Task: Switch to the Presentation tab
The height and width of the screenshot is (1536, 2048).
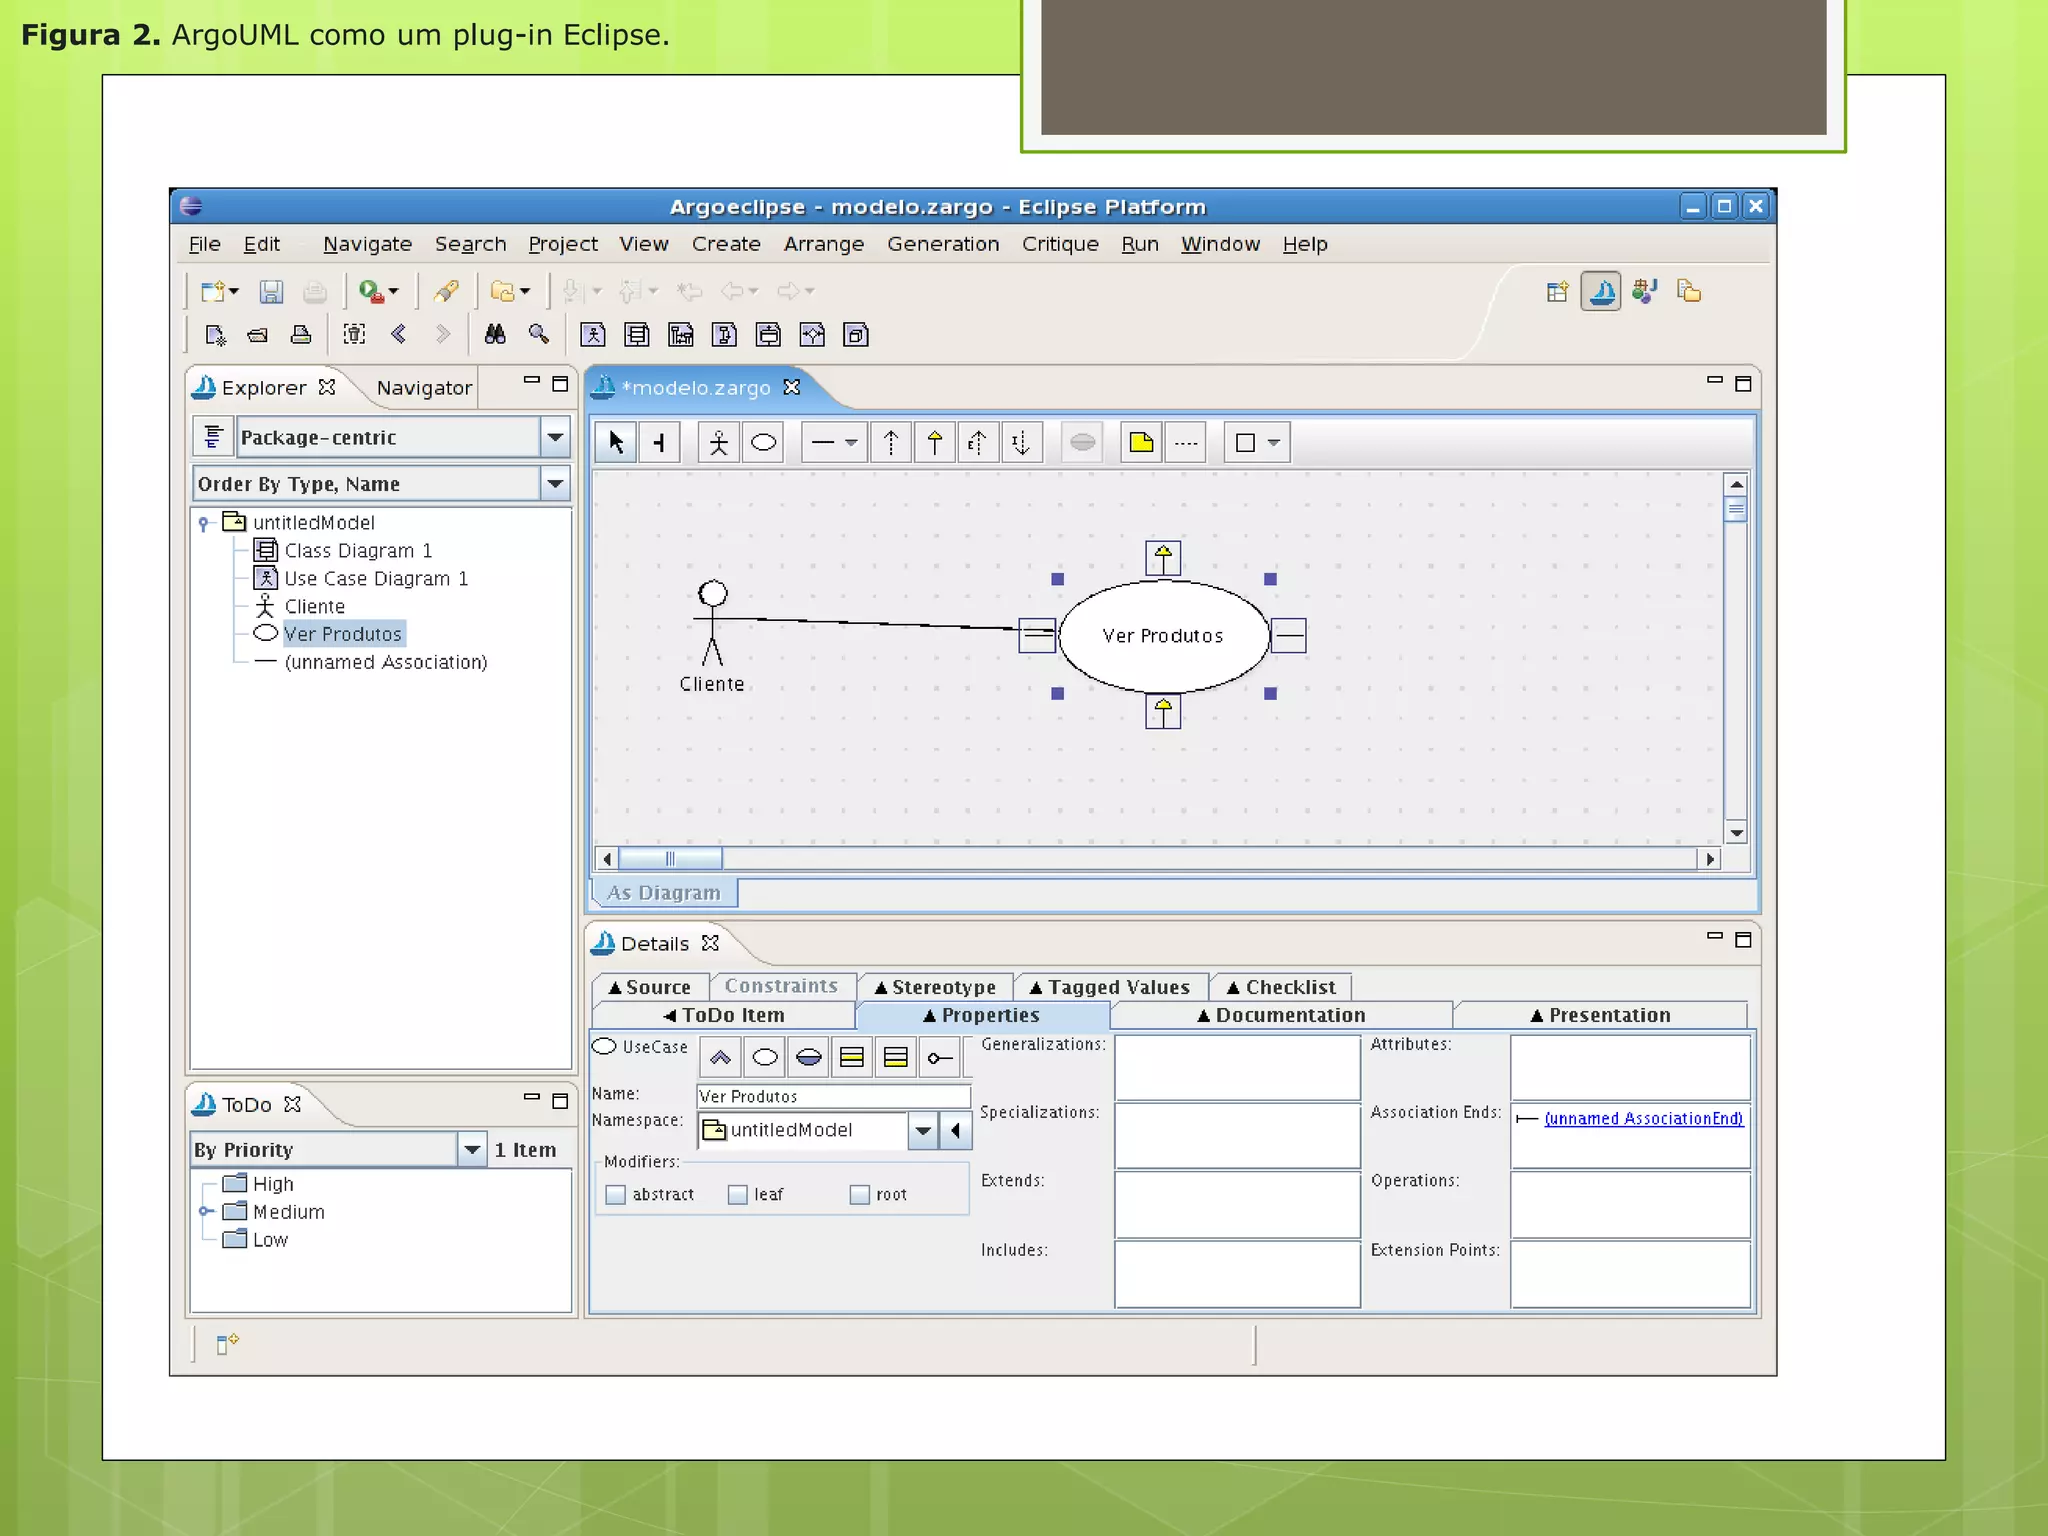Action: tap(1600, 1015)
